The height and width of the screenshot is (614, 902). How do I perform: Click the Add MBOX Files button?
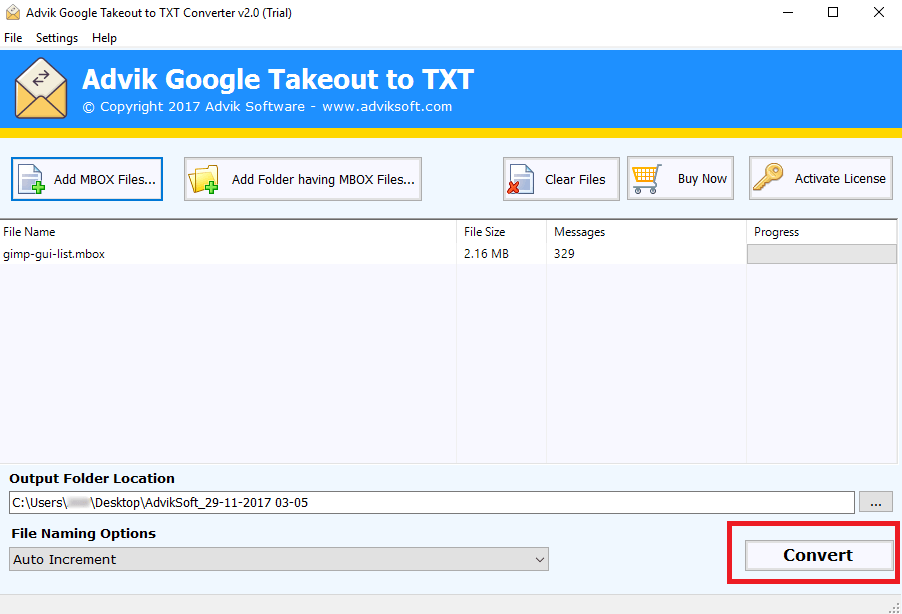(87, 179)
